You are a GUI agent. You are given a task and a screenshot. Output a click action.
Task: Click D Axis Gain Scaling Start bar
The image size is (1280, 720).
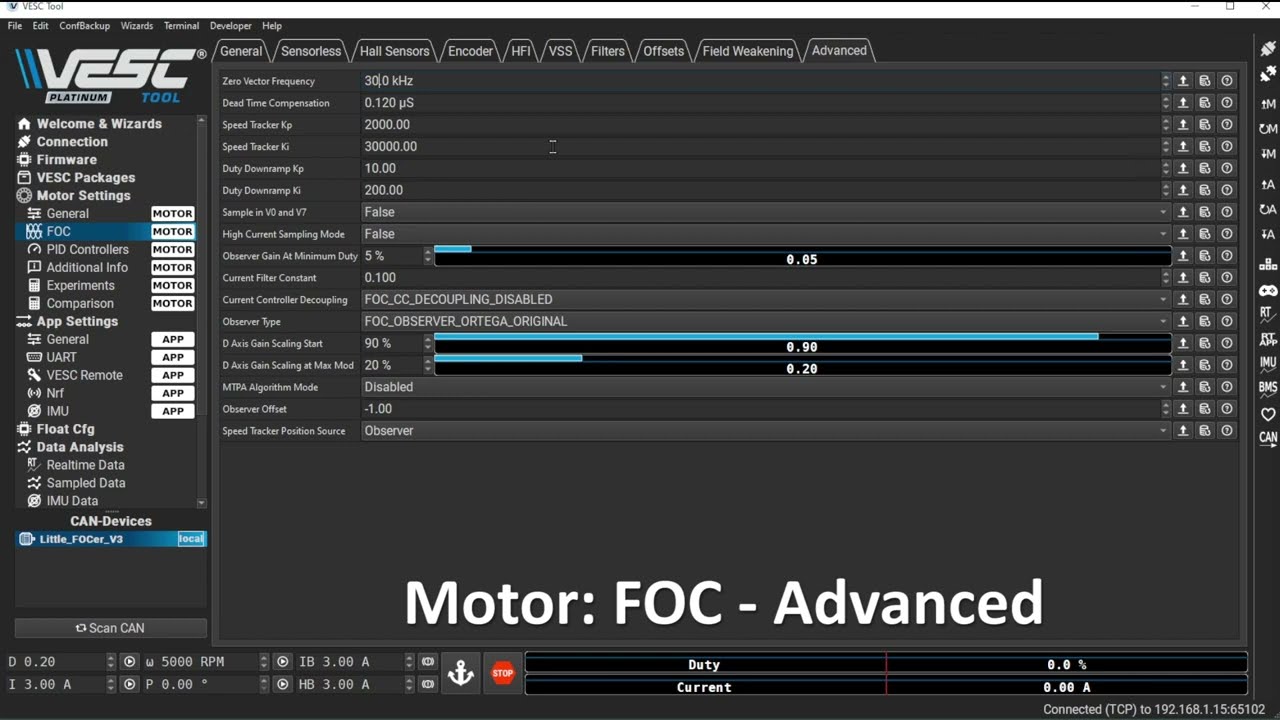coord(802,343)
